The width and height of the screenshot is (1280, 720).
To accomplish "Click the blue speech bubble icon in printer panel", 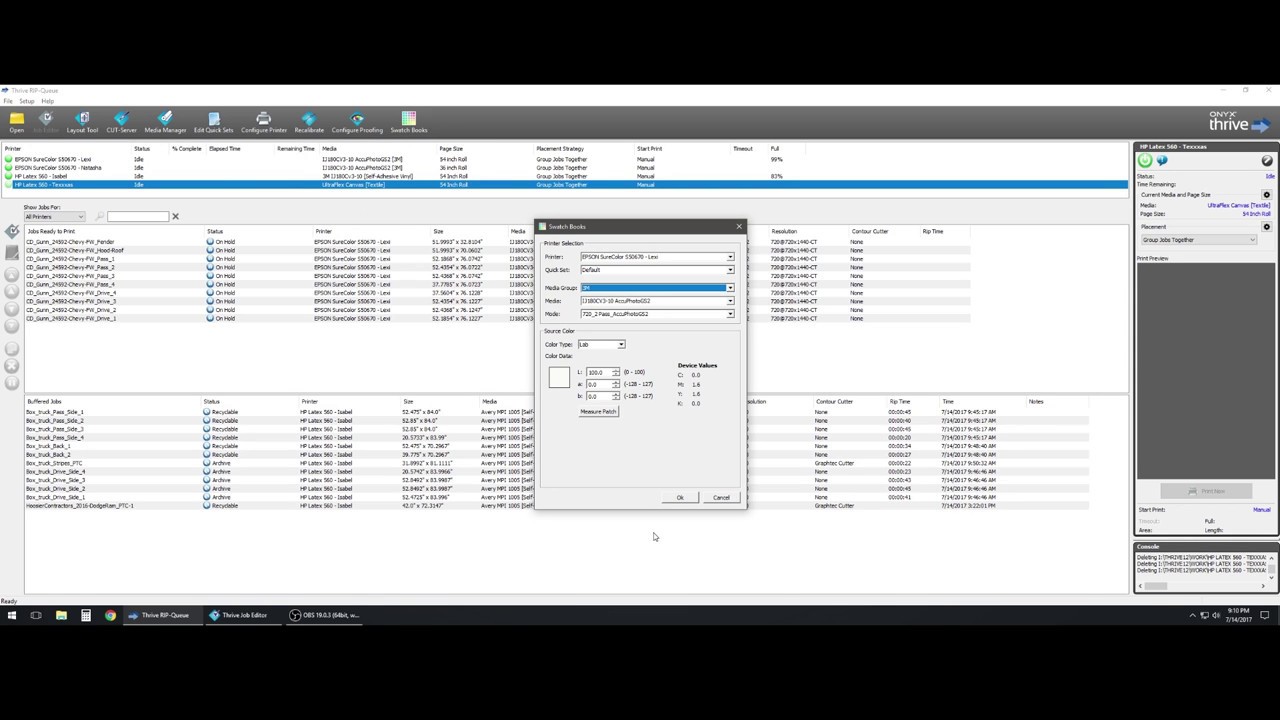I will pyautogui.click(x=1162, y=160).
